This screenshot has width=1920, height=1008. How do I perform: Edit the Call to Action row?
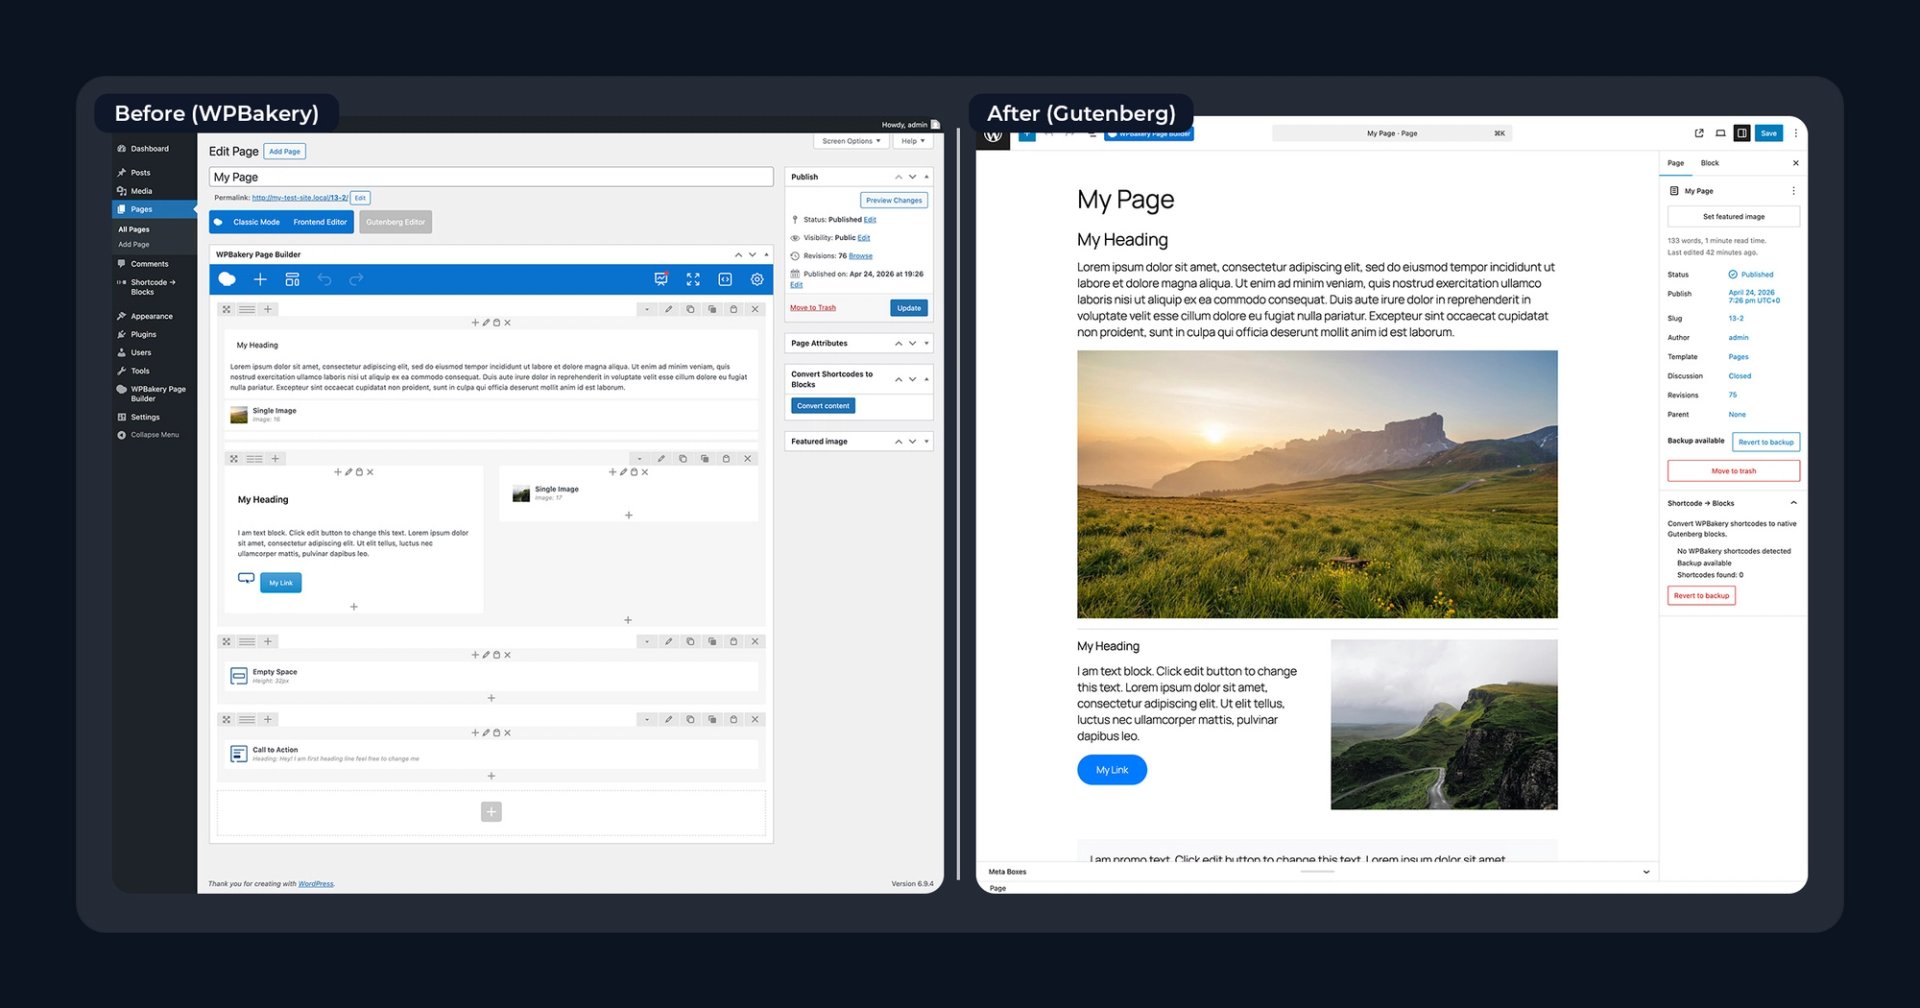(x=669, y=719)
